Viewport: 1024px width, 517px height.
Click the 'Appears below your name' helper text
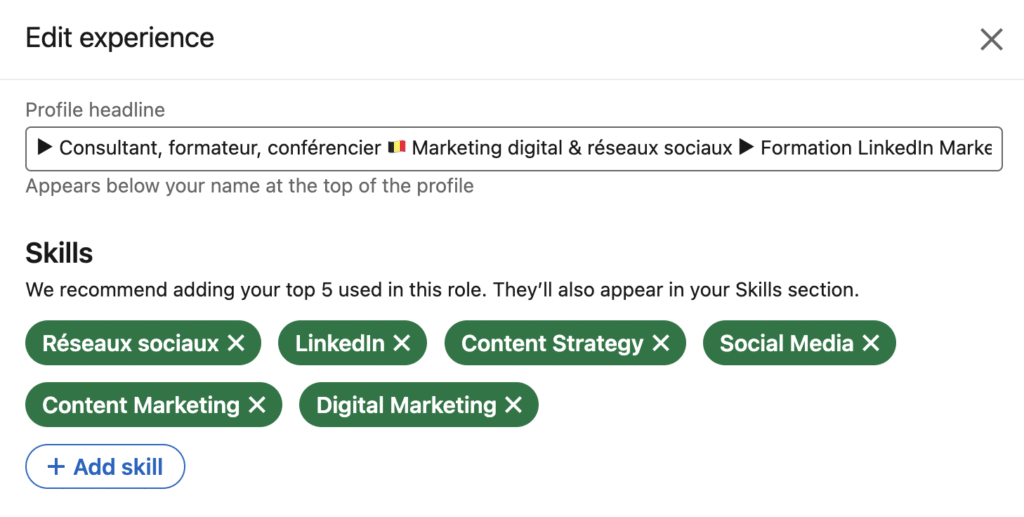249,186
